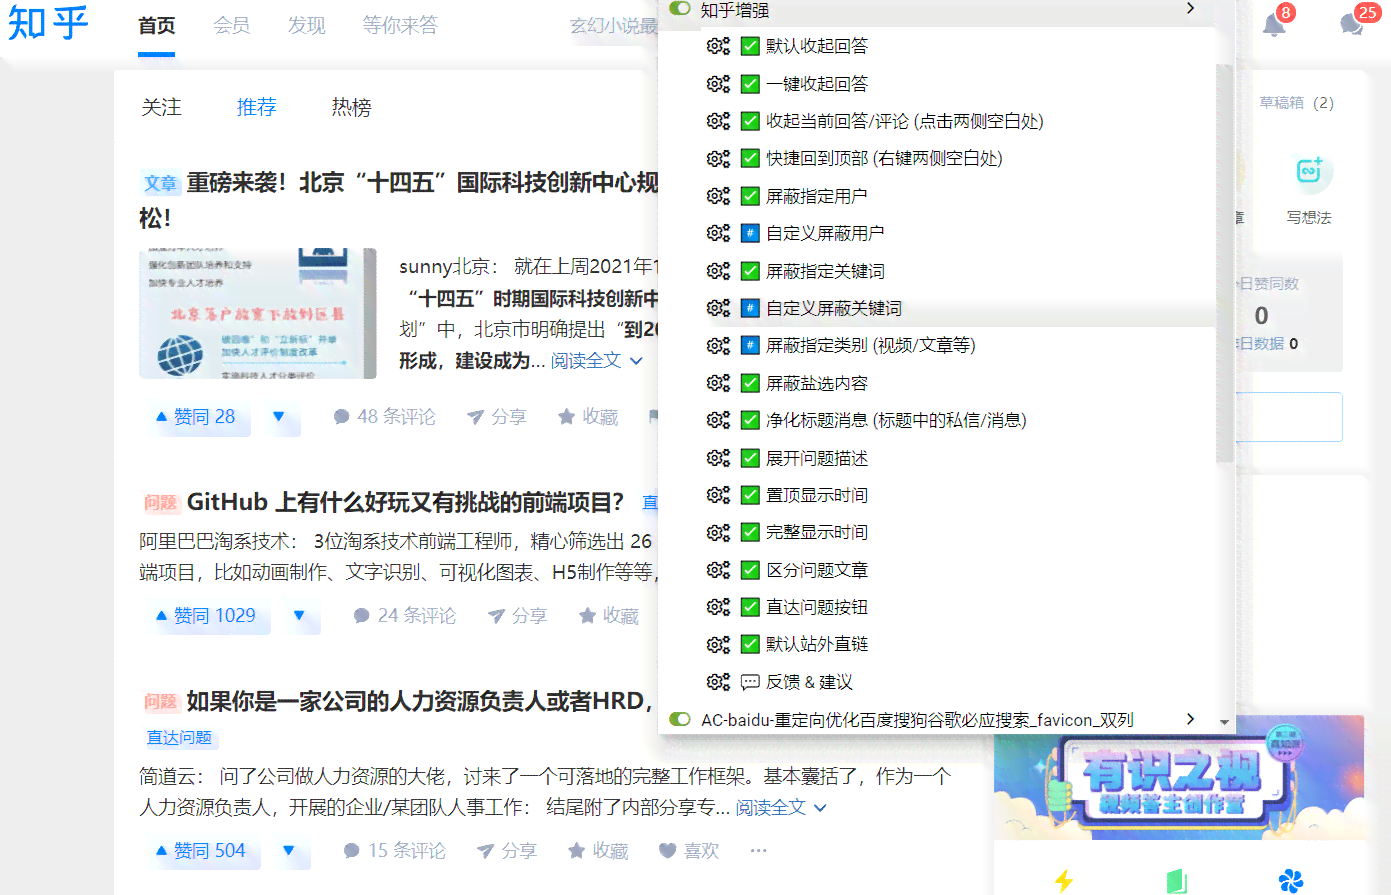Click downvote arrow next to 赞同 504
1391x895 pixels.
pyautogui.click(x=289, y=851)
